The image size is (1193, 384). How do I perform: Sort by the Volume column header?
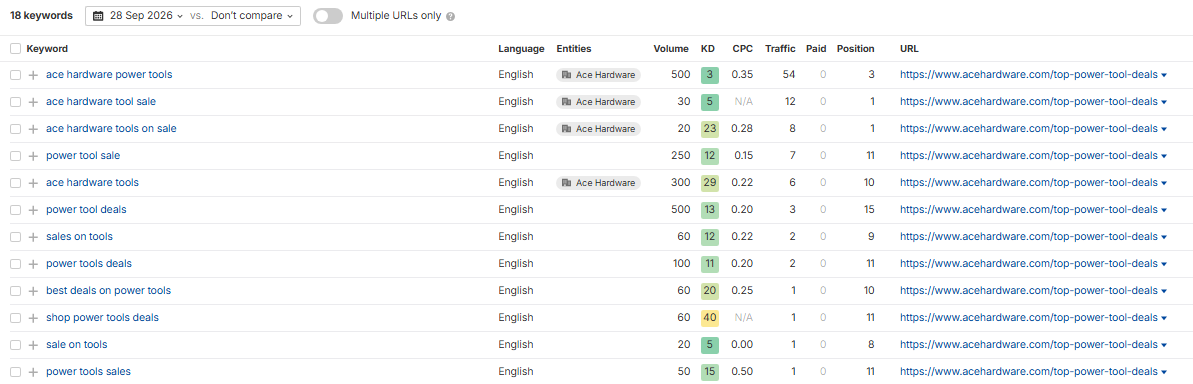(x=671, y=49)
